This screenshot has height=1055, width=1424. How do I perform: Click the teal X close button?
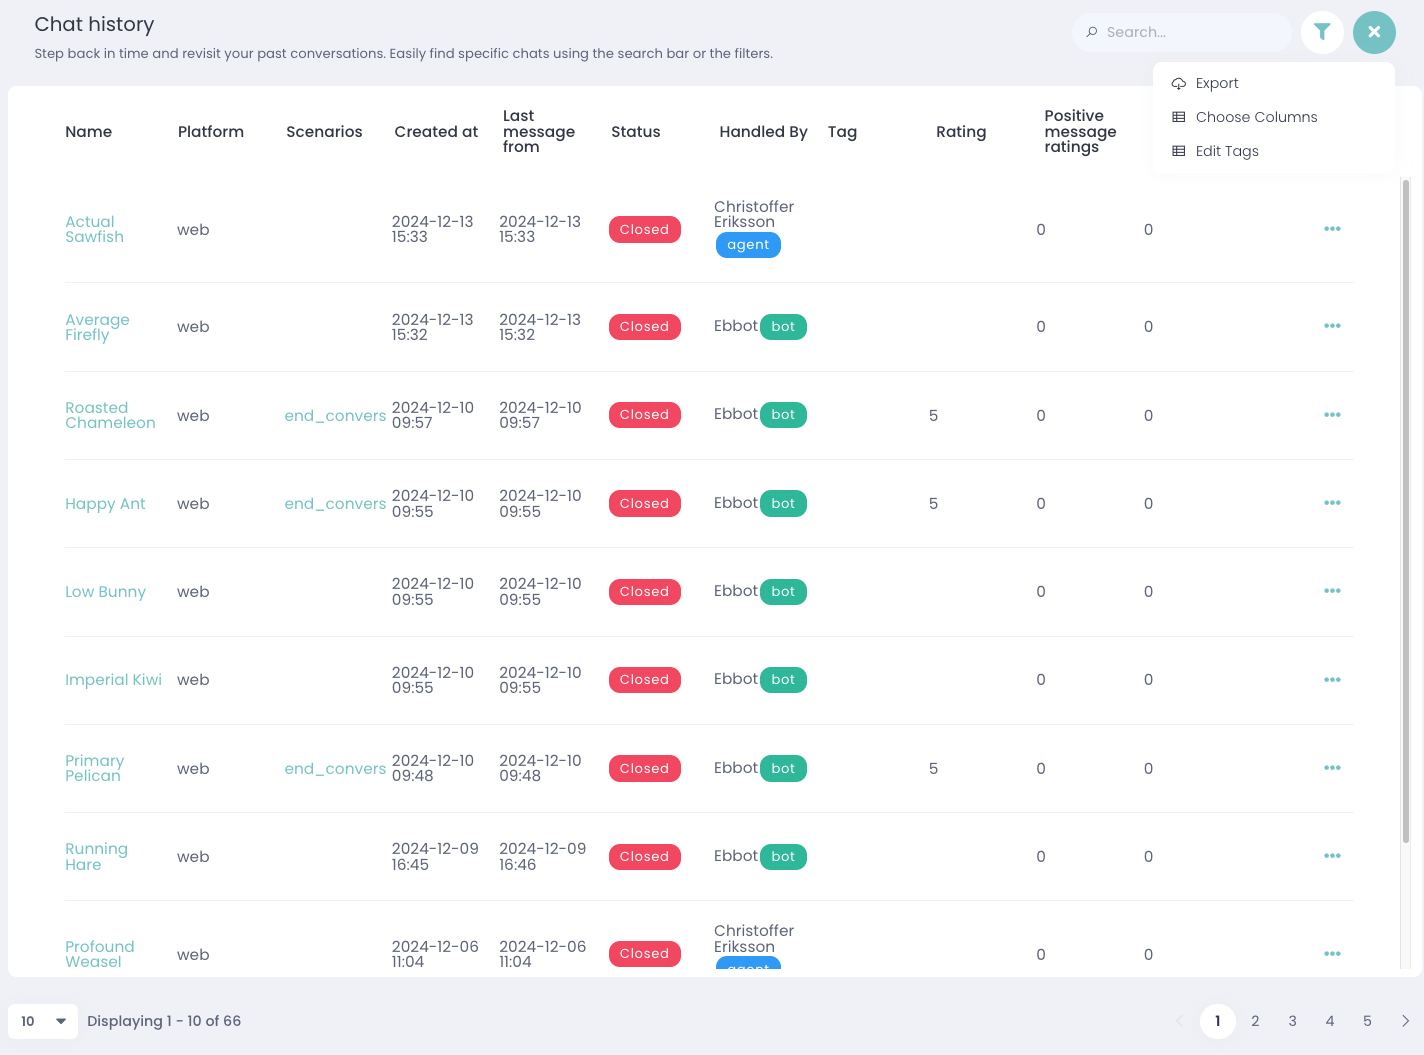pyautogui.click(x=1374, y=32)
